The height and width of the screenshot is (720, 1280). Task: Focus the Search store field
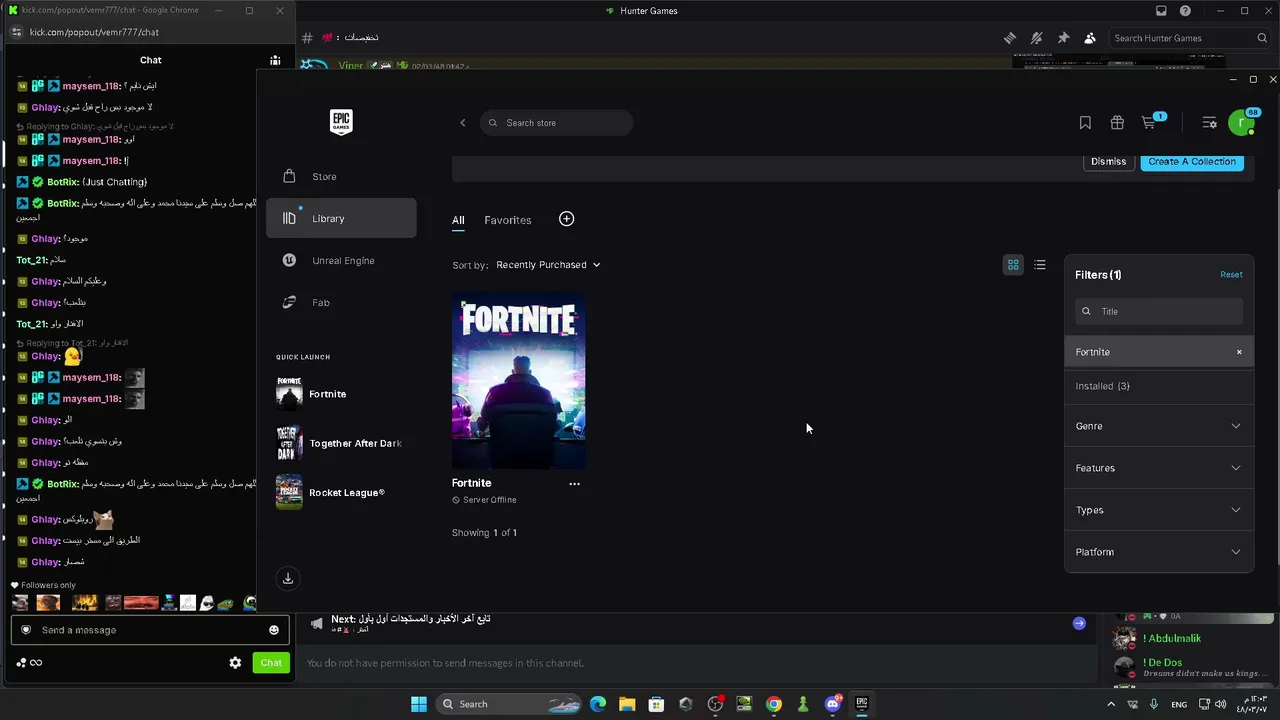556,123
